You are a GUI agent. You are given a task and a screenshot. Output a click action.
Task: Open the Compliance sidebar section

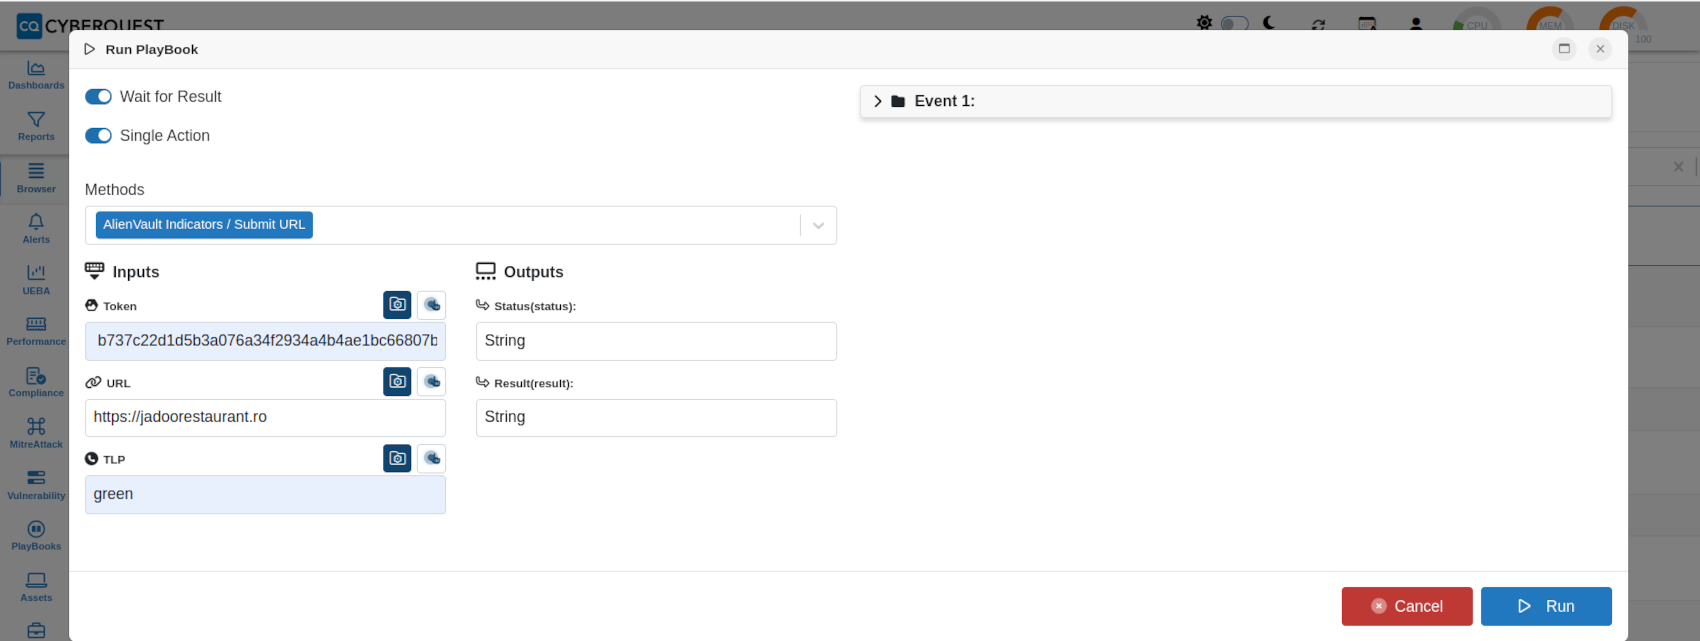(36, 383)
